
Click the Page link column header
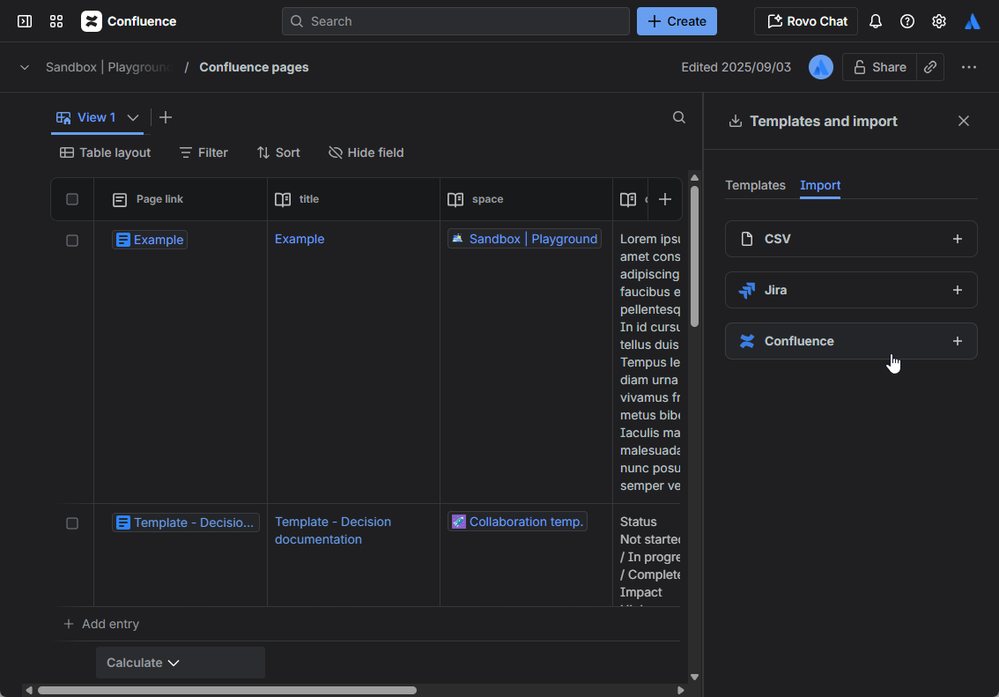(180, 199)
